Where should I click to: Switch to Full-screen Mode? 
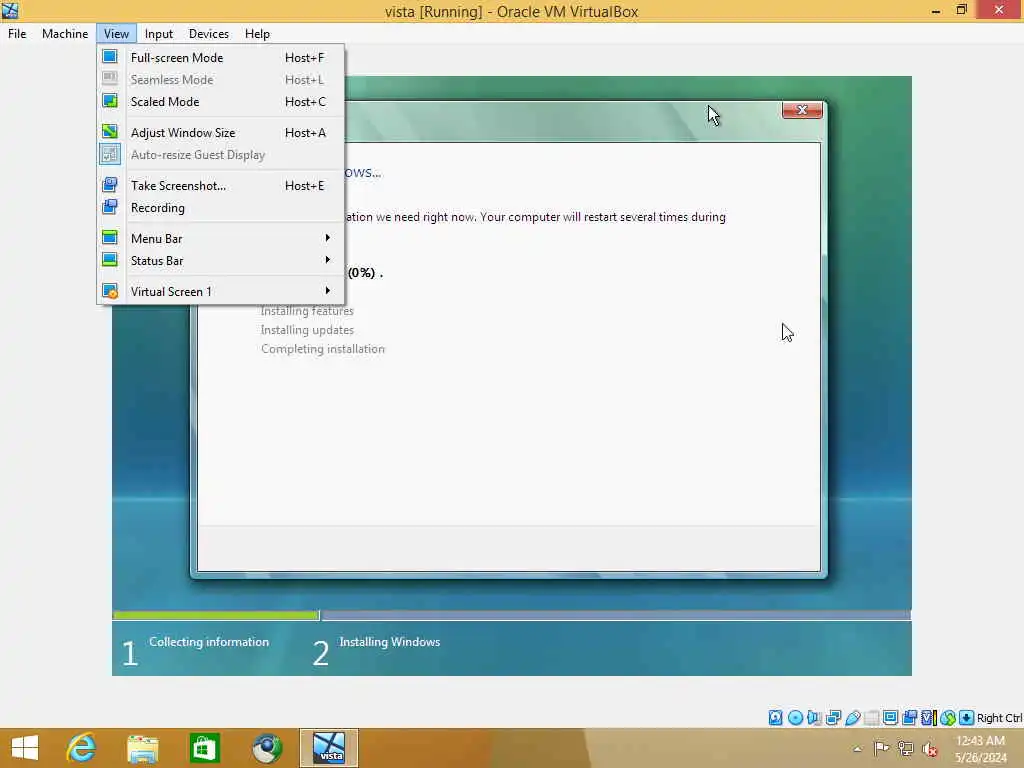(221, 57)
